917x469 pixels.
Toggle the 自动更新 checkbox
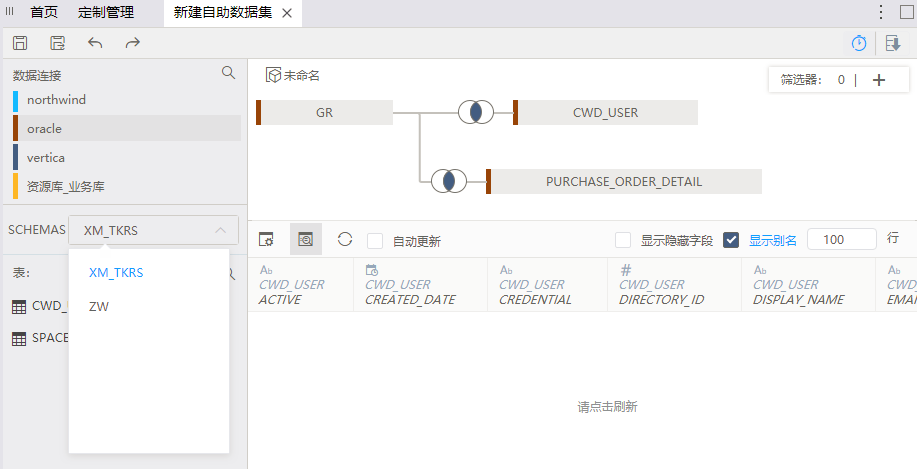[x=375, y=241]
